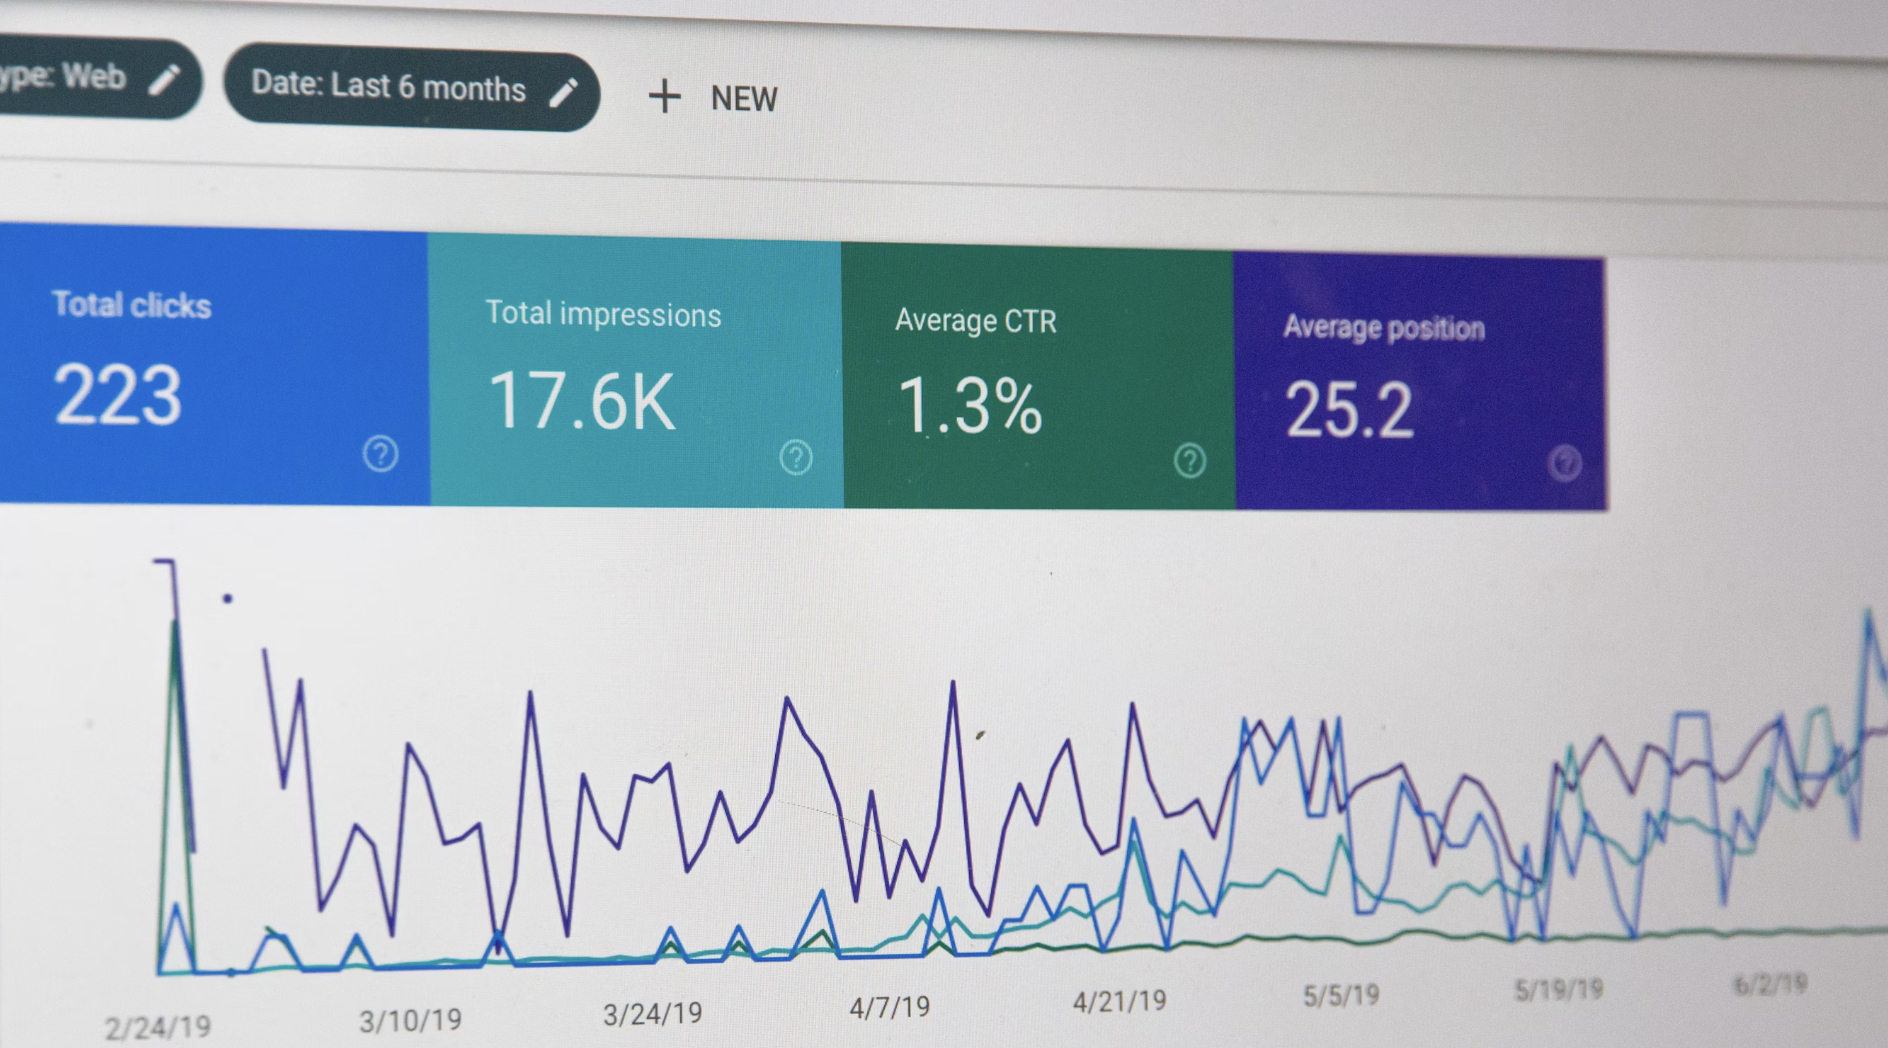The height and width of the screenshot is (1048, 1888).
Task: Open help icon on Average position card
Action: 1565,464
